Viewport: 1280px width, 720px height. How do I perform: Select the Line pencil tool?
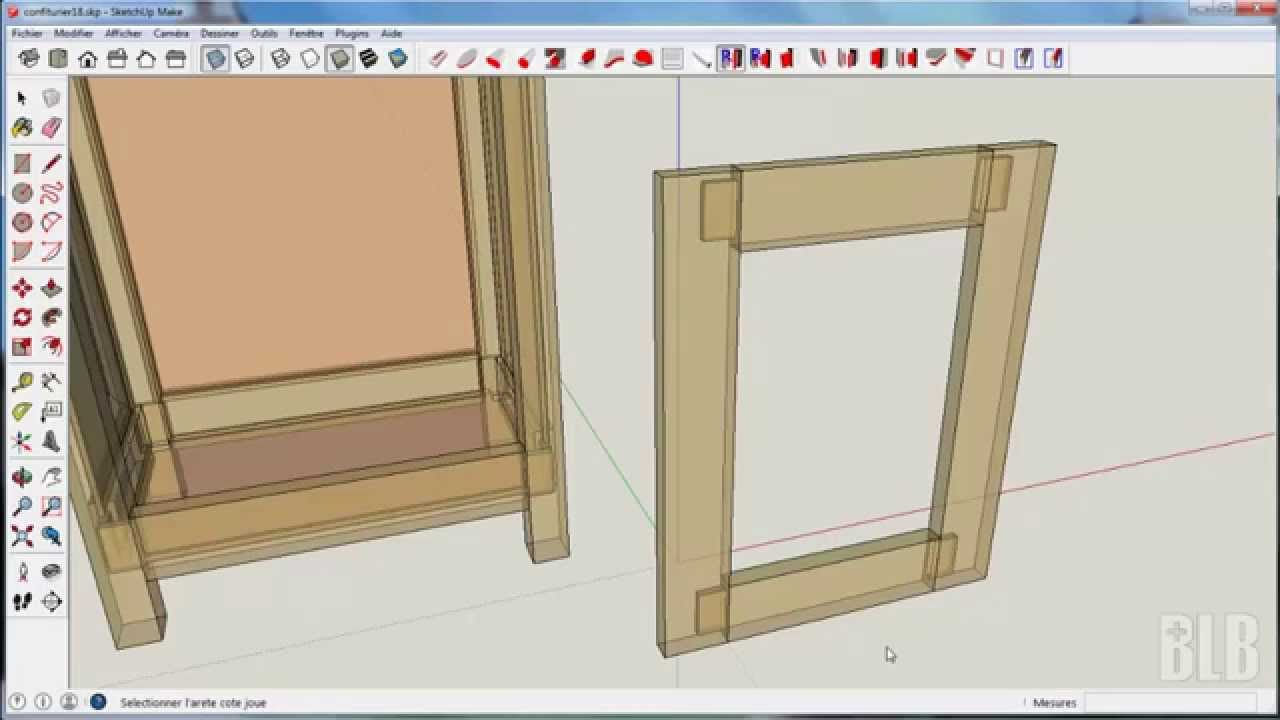pyautogui.click(x=51, y=163)
